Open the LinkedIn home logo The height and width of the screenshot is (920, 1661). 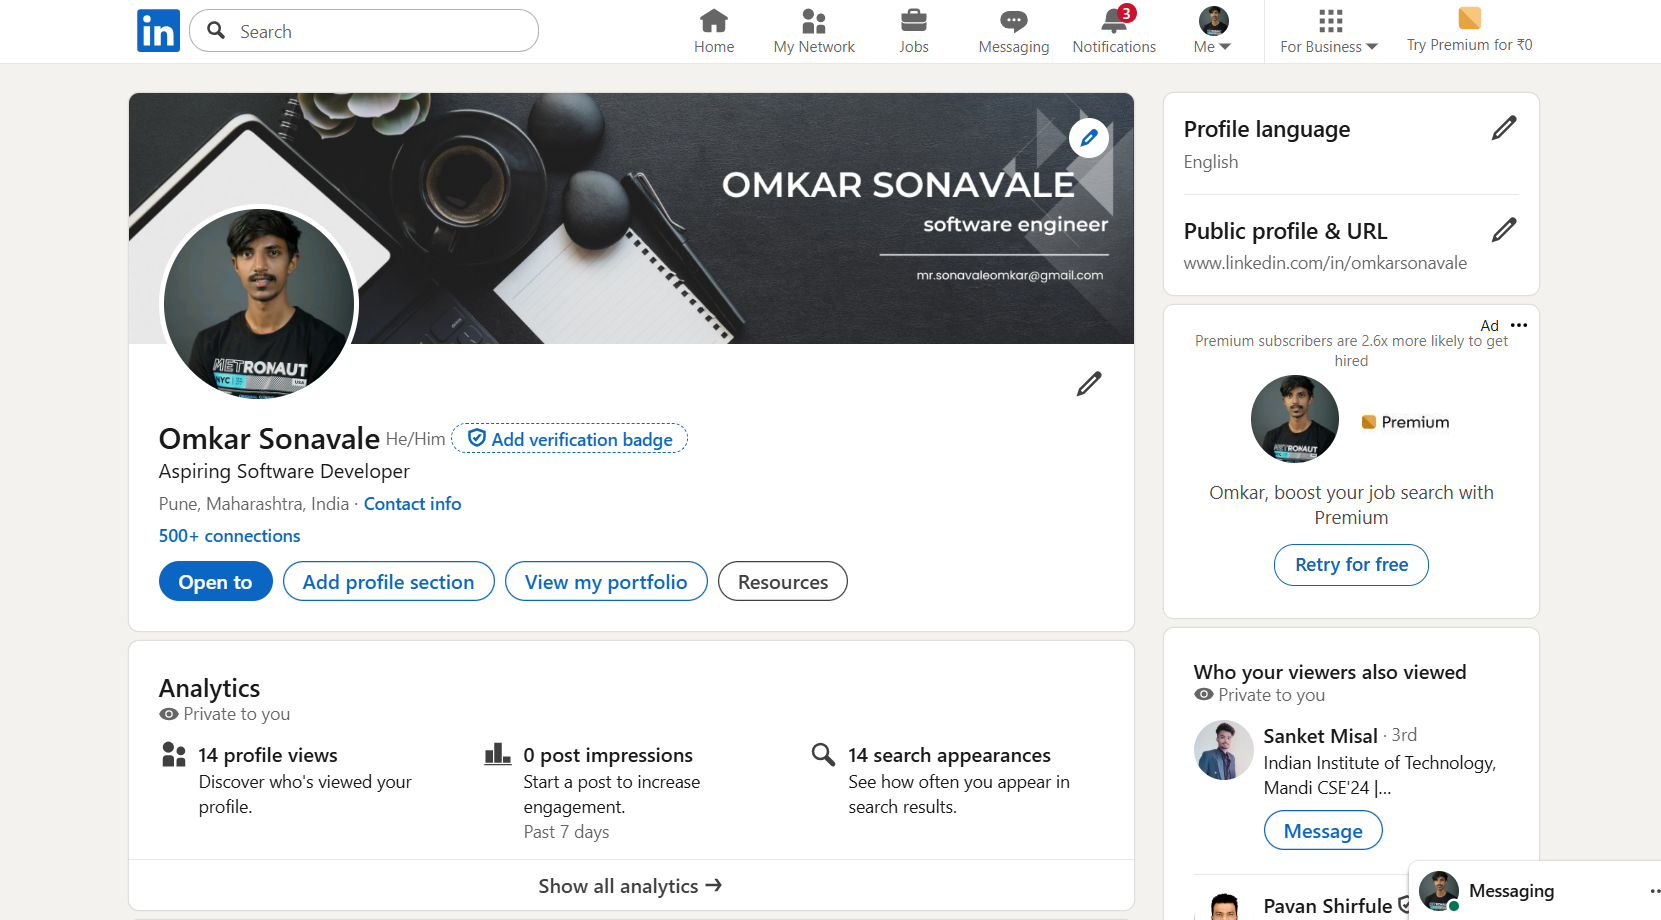pyautogui.click(x=158, y=31)
